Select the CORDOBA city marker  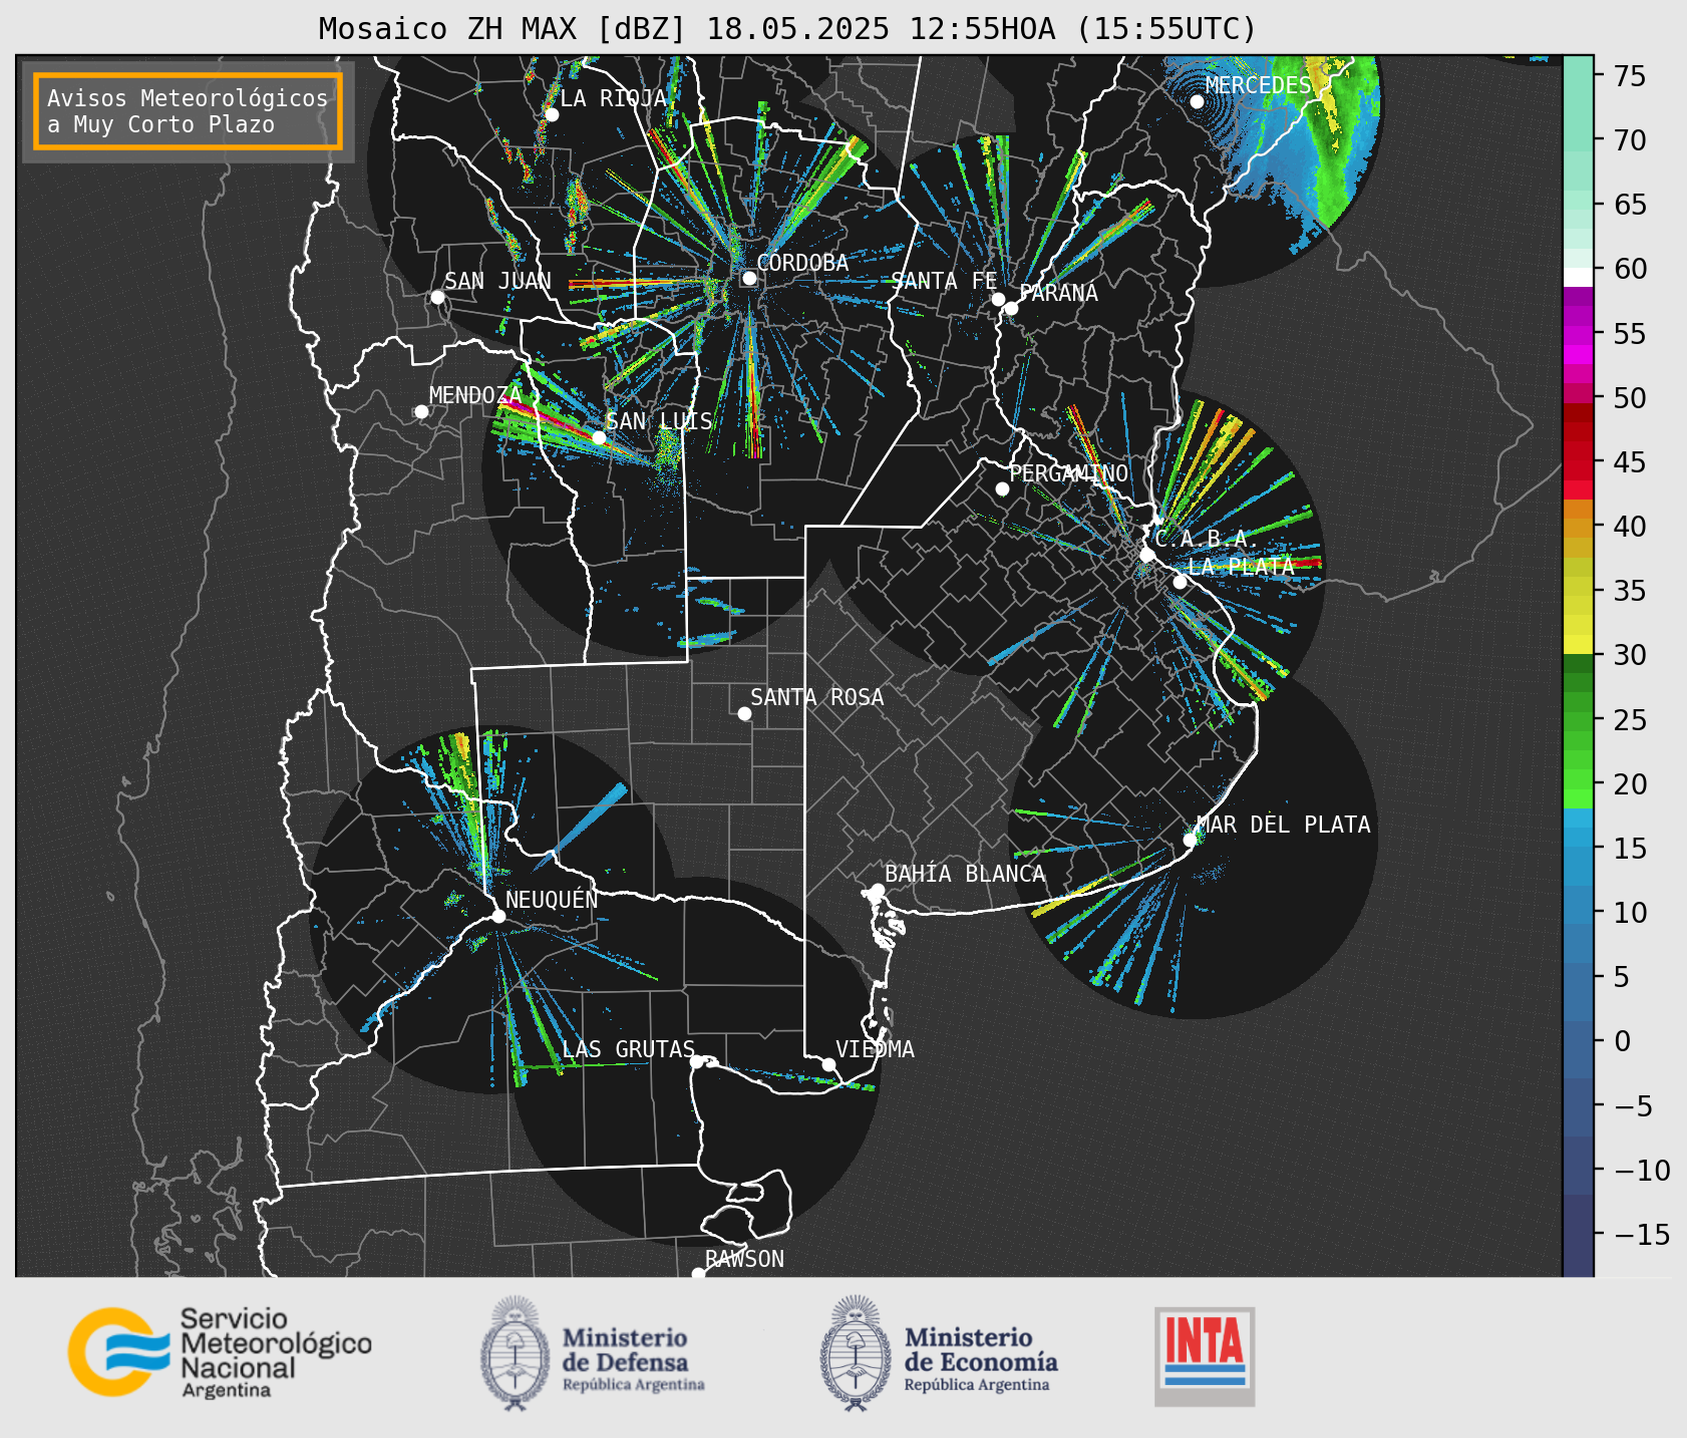[x=749, y=278]
